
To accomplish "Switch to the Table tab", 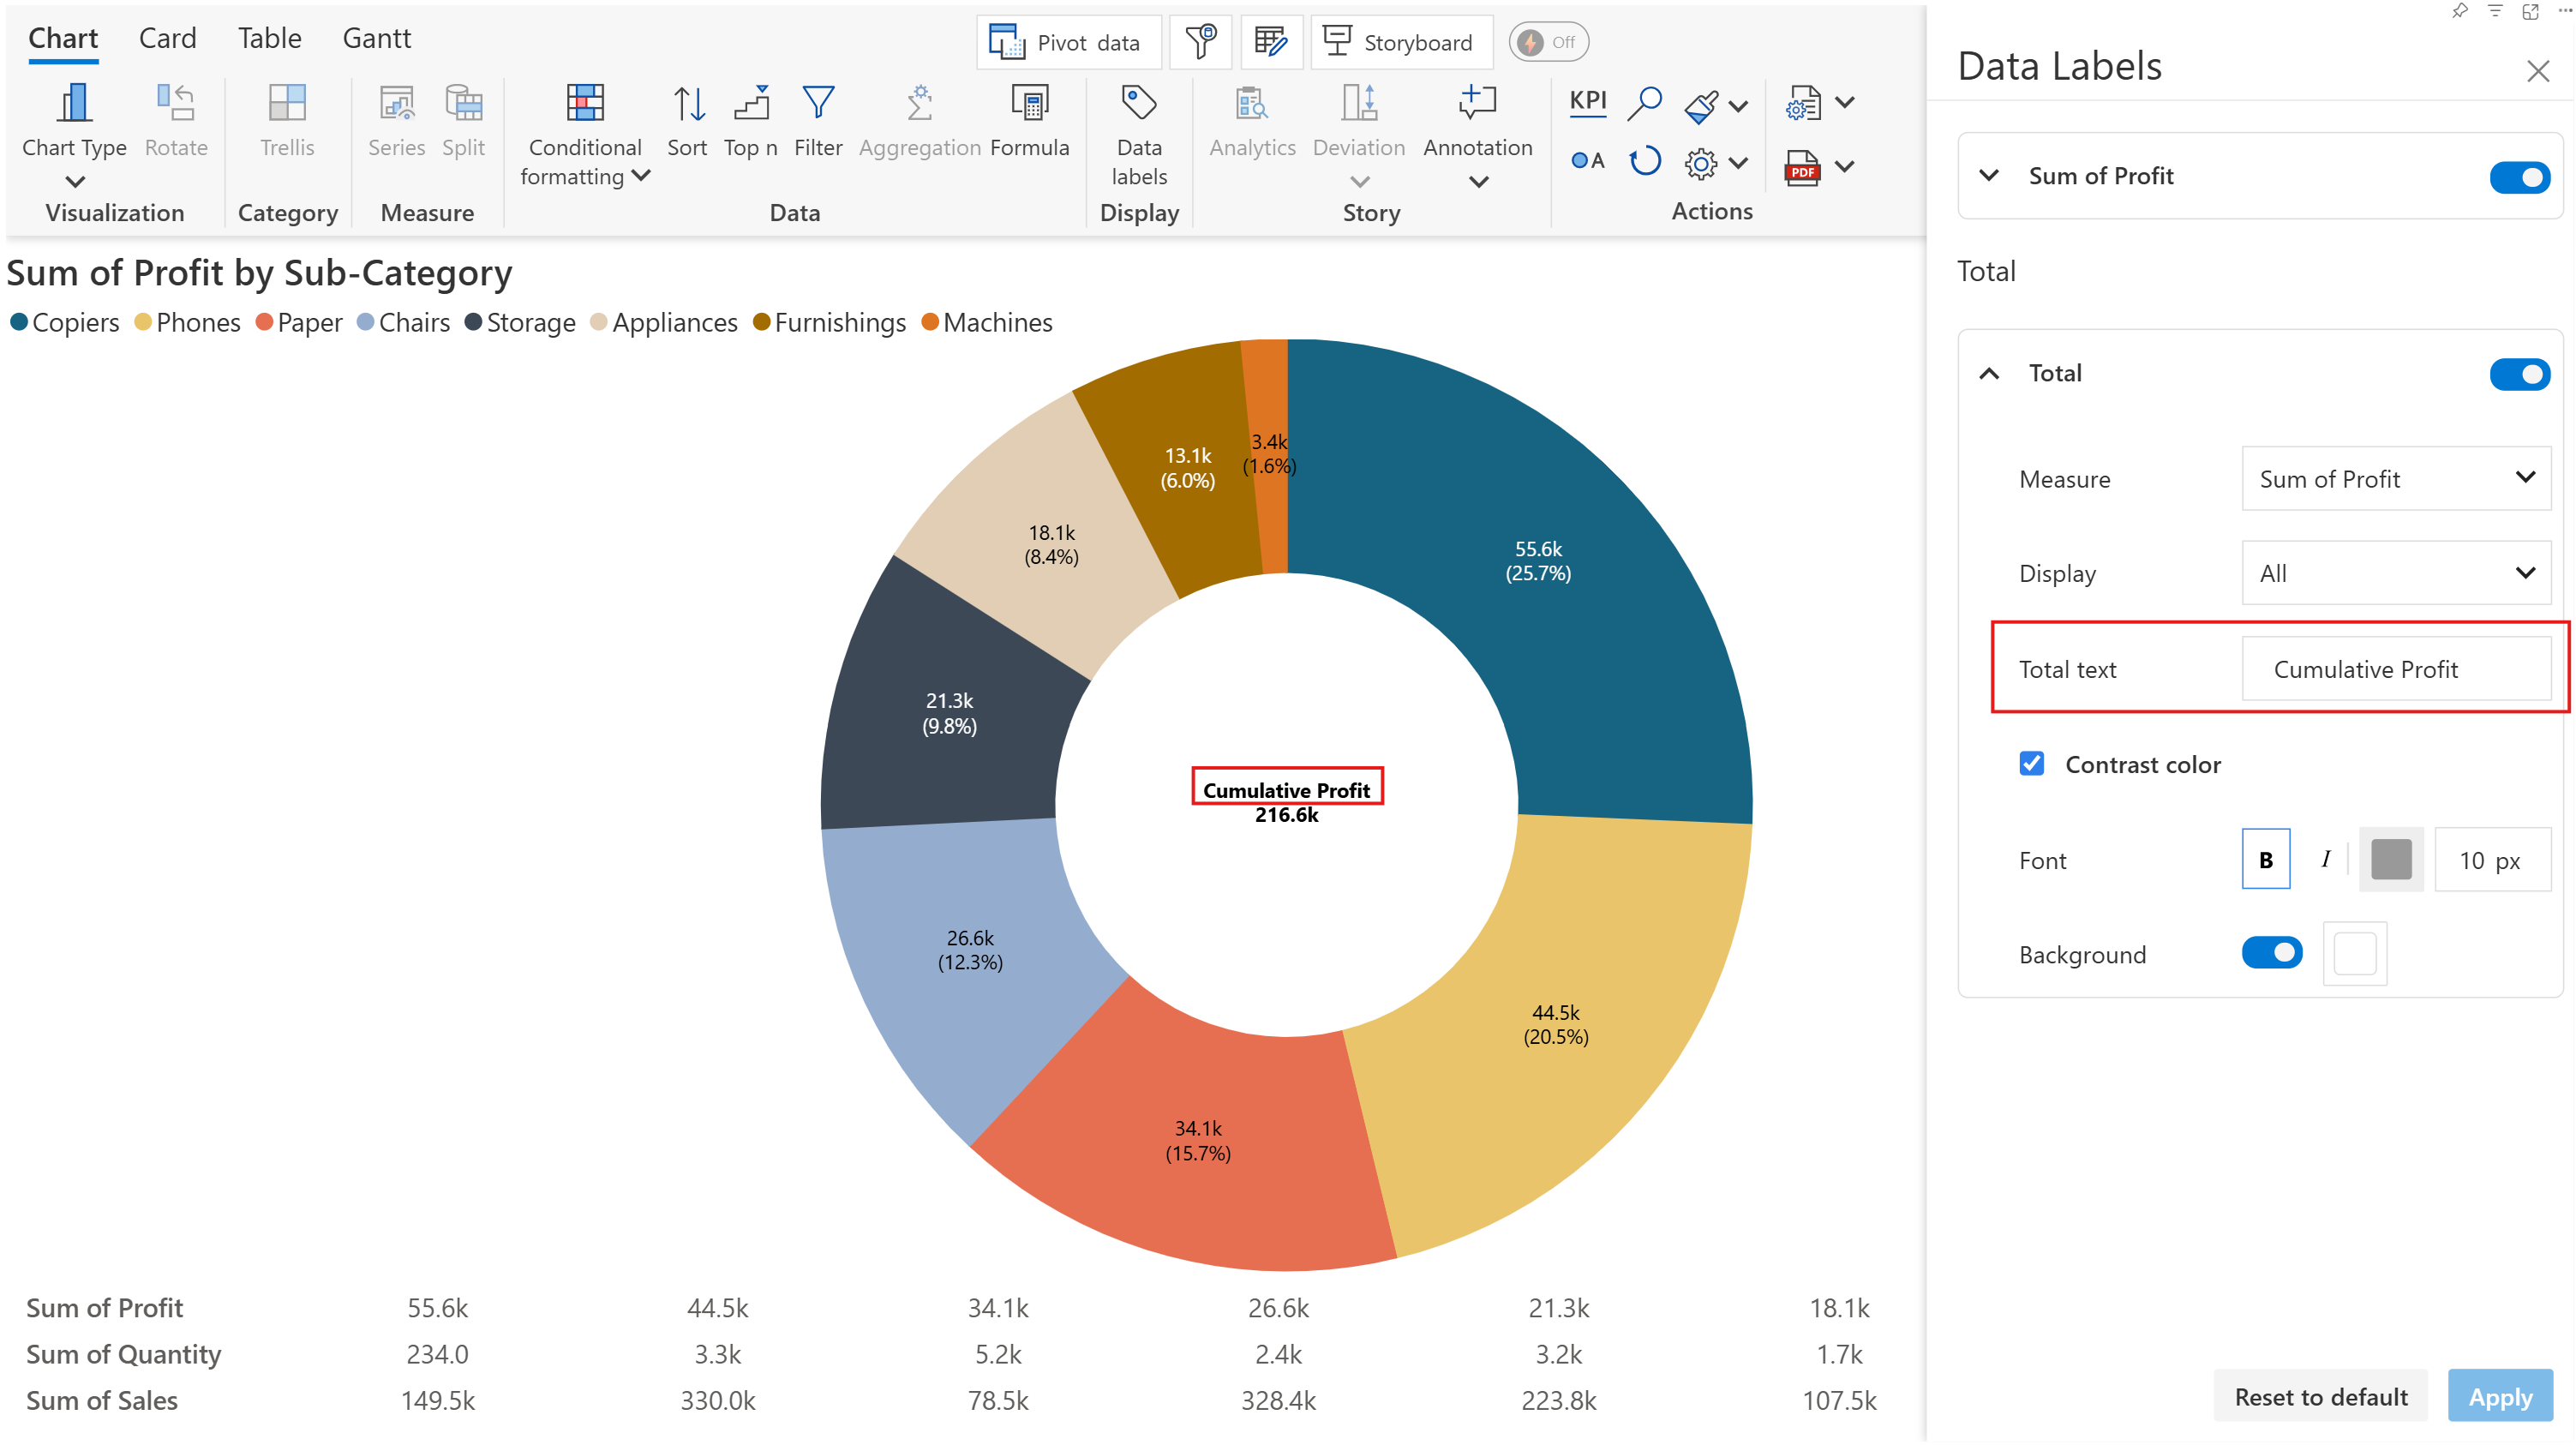I will (269, 38).
